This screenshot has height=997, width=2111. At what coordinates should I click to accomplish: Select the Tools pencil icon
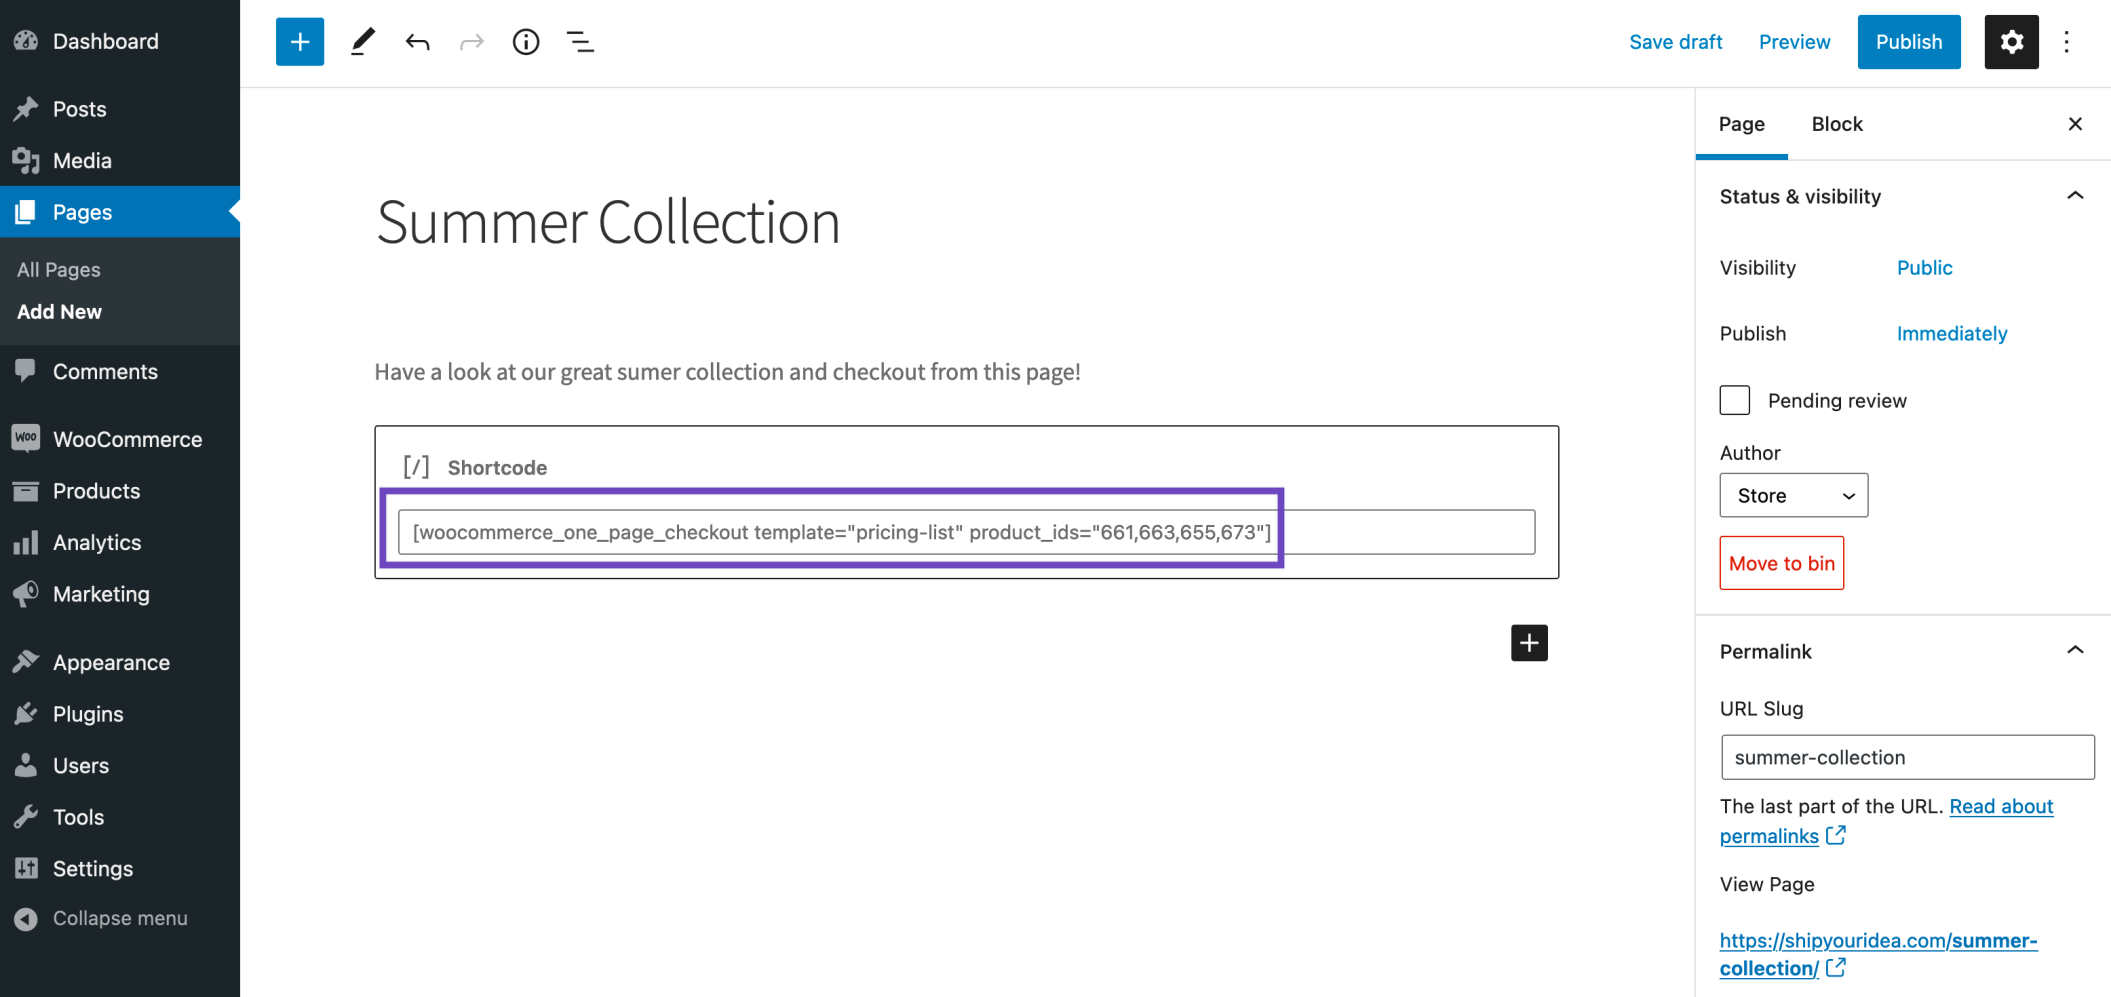pyautogui.click(x=362, y=42)
